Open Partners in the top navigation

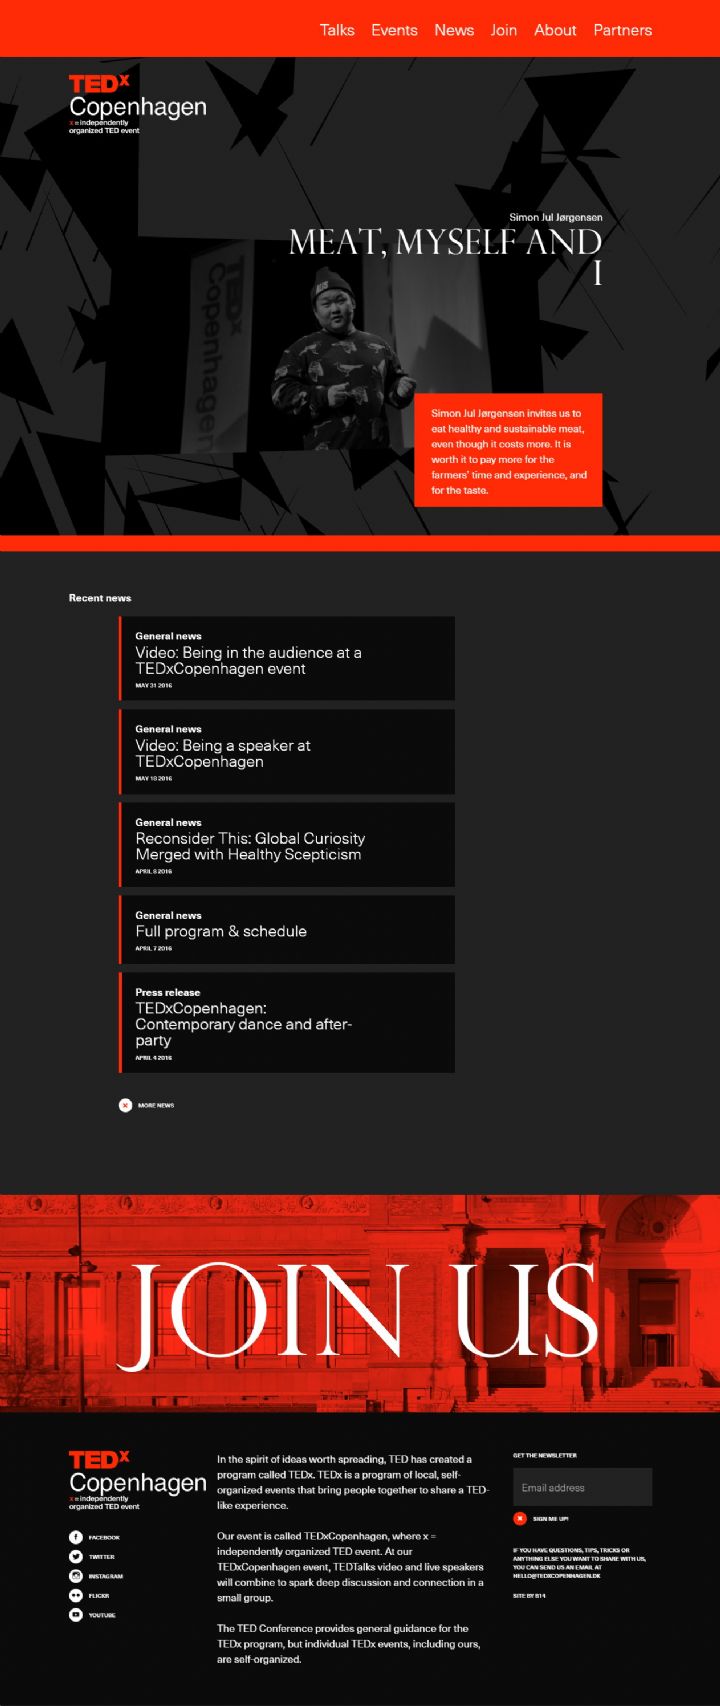[x=622, y=30]
